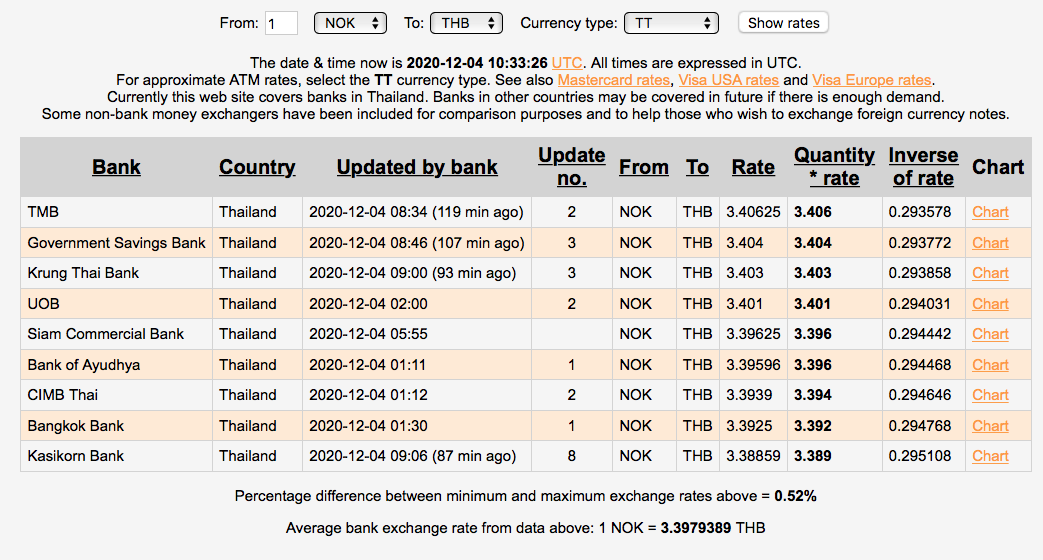Open the Visa Europe rates link
This screenshot has height=560, width=1043.
tap(871, 80)
